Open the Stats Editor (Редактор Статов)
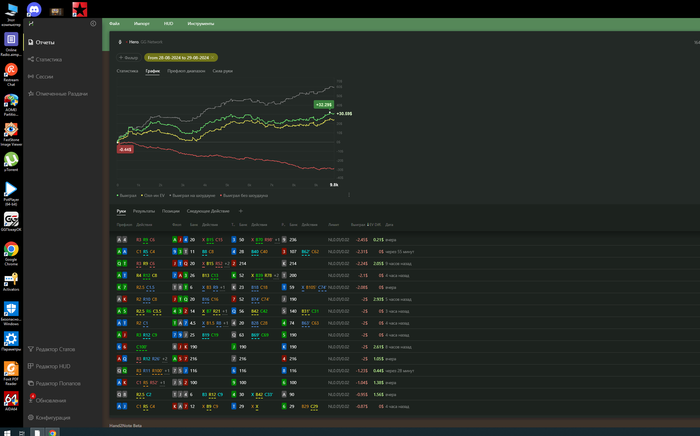This screenshot has height=436, width=700. click(55, 349)
